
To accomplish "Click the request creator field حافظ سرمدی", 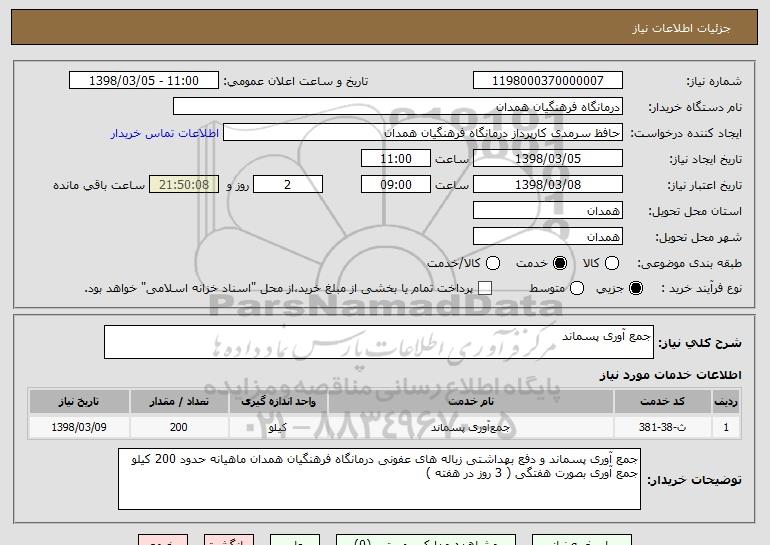I will tap(423, 133).
